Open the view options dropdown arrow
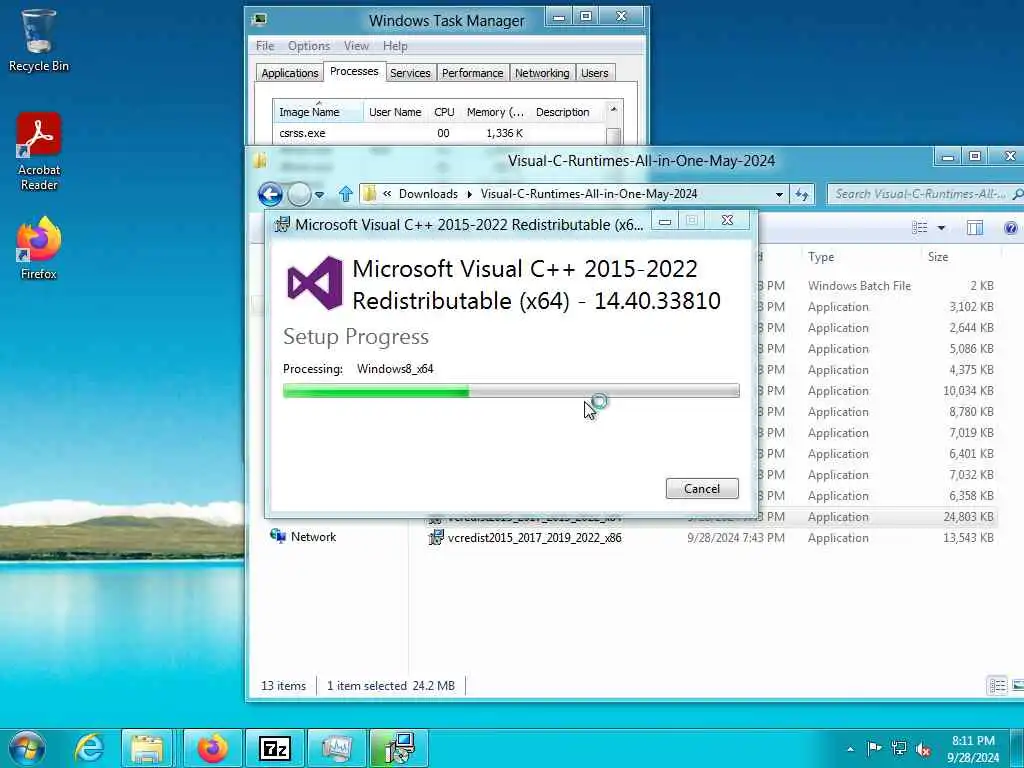The image size is (1024, 768). point(941,228)
